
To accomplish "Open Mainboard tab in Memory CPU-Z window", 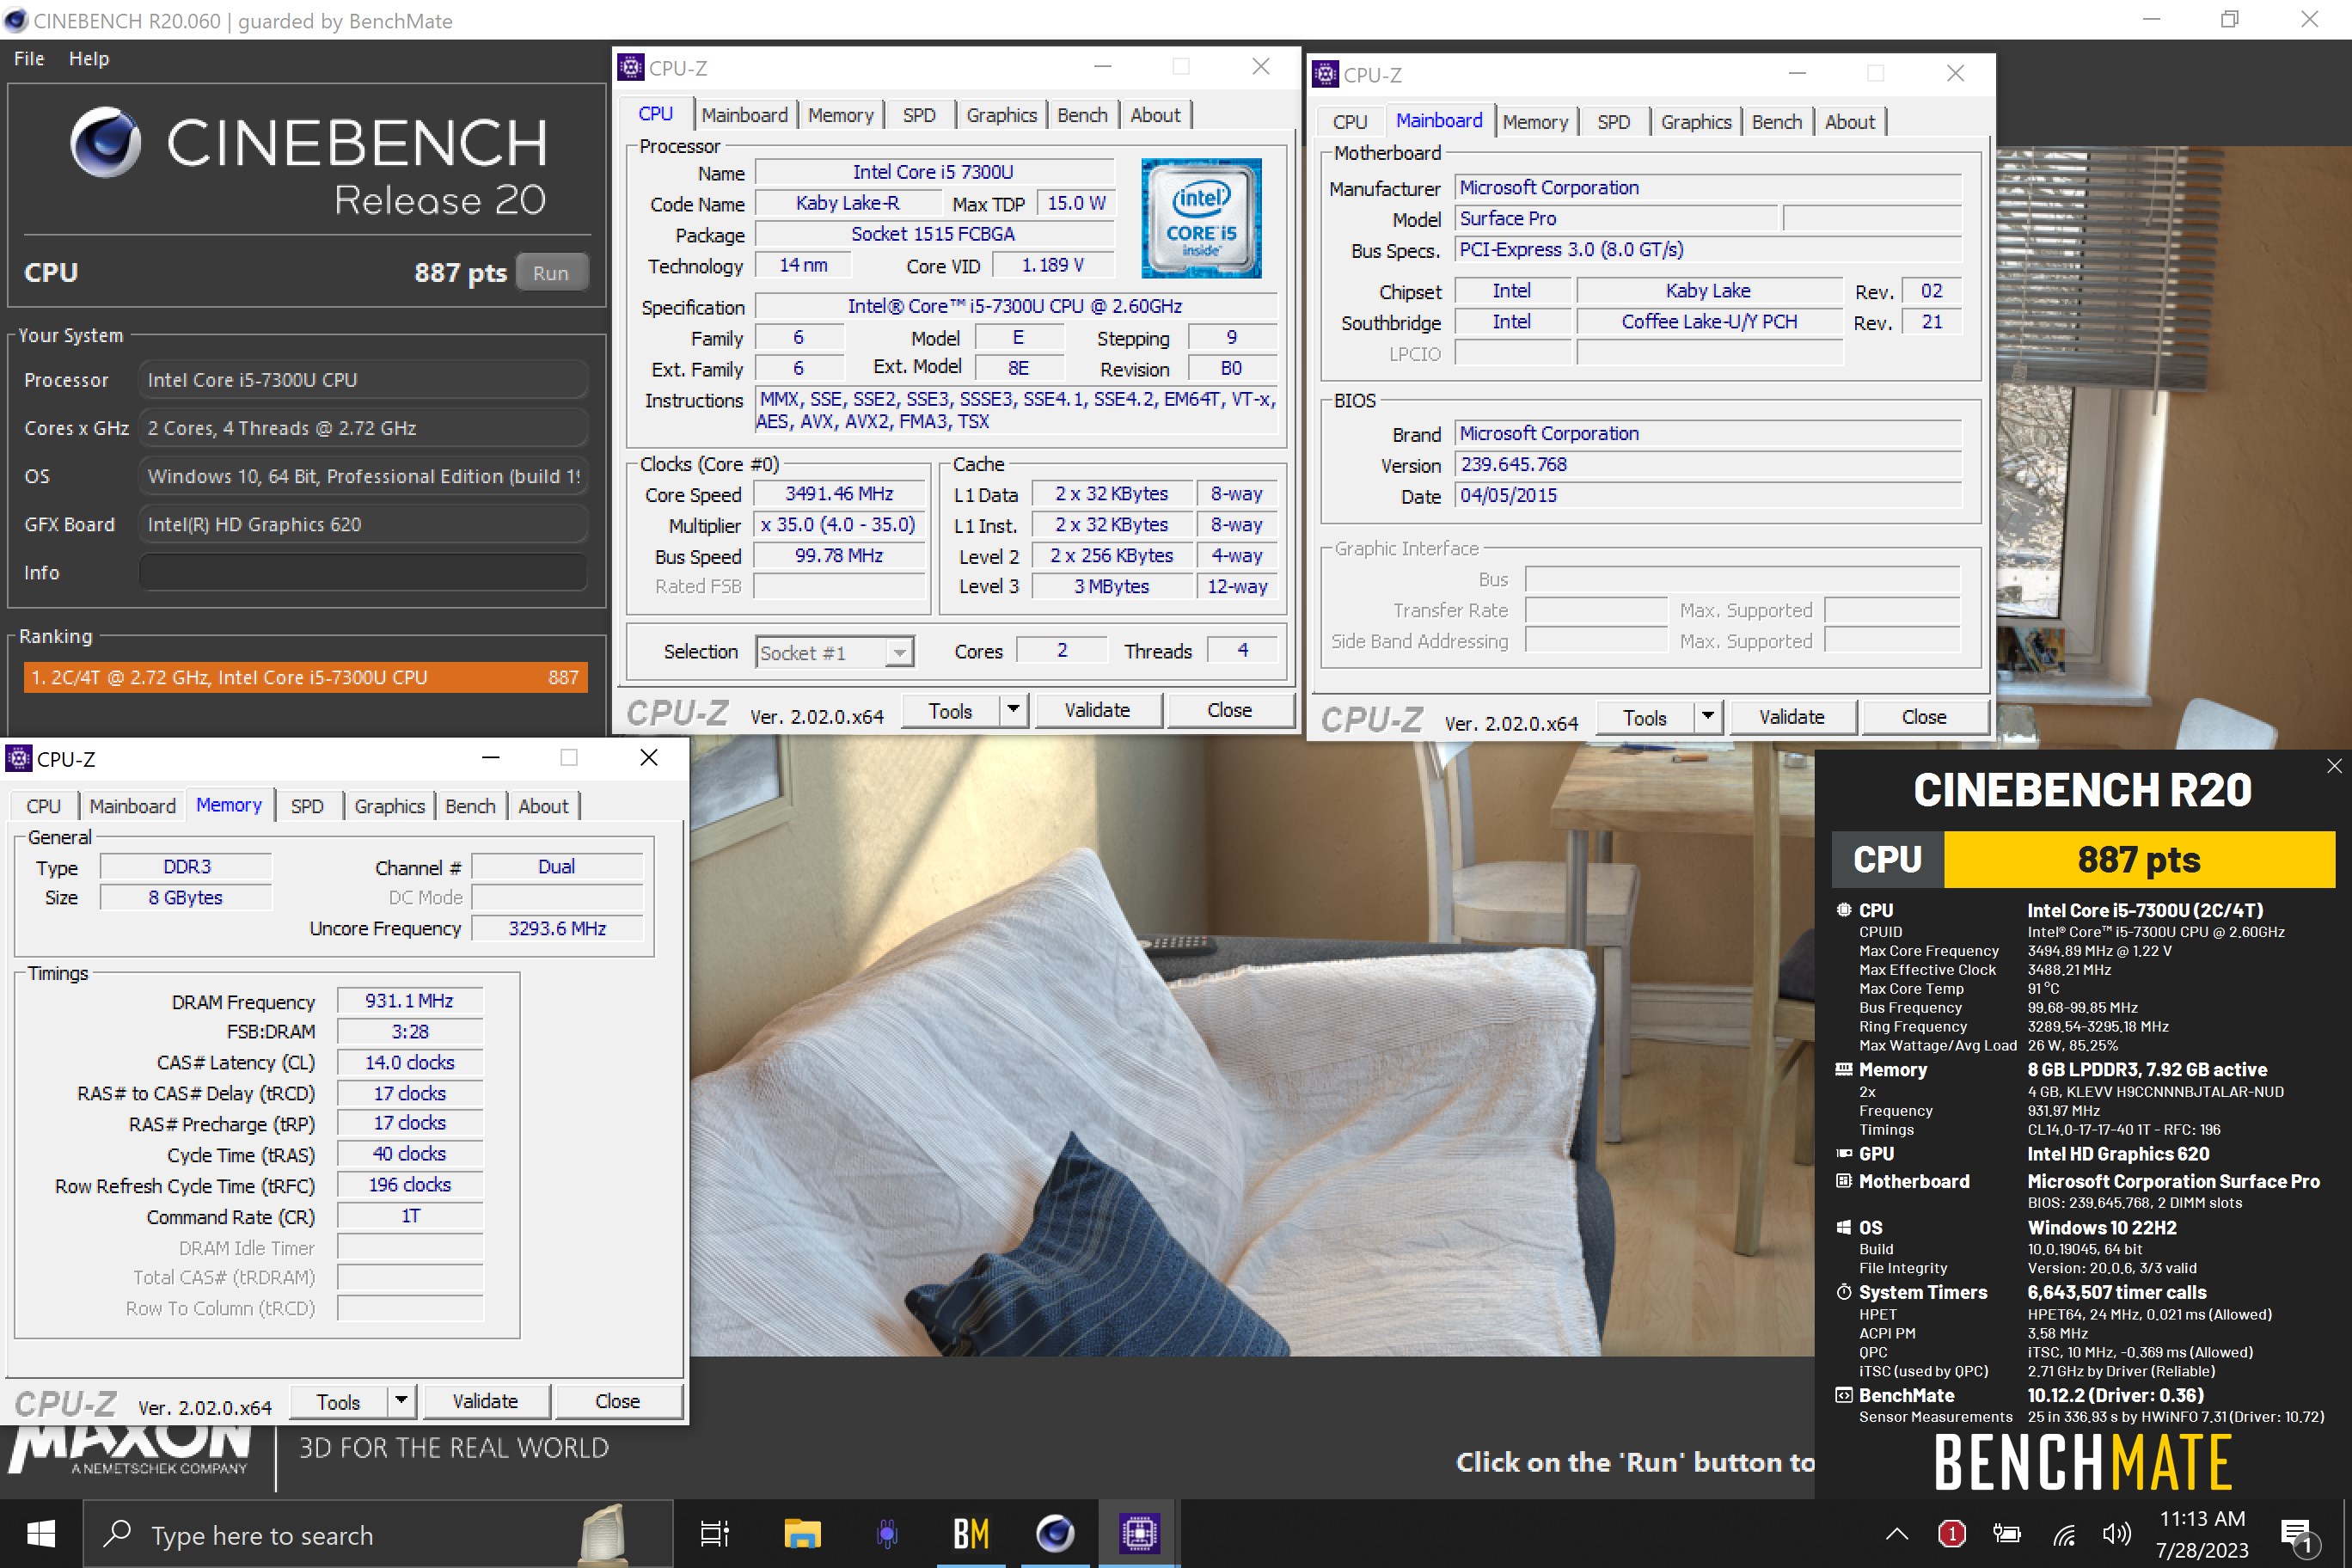I will click(x=132, y=806).
